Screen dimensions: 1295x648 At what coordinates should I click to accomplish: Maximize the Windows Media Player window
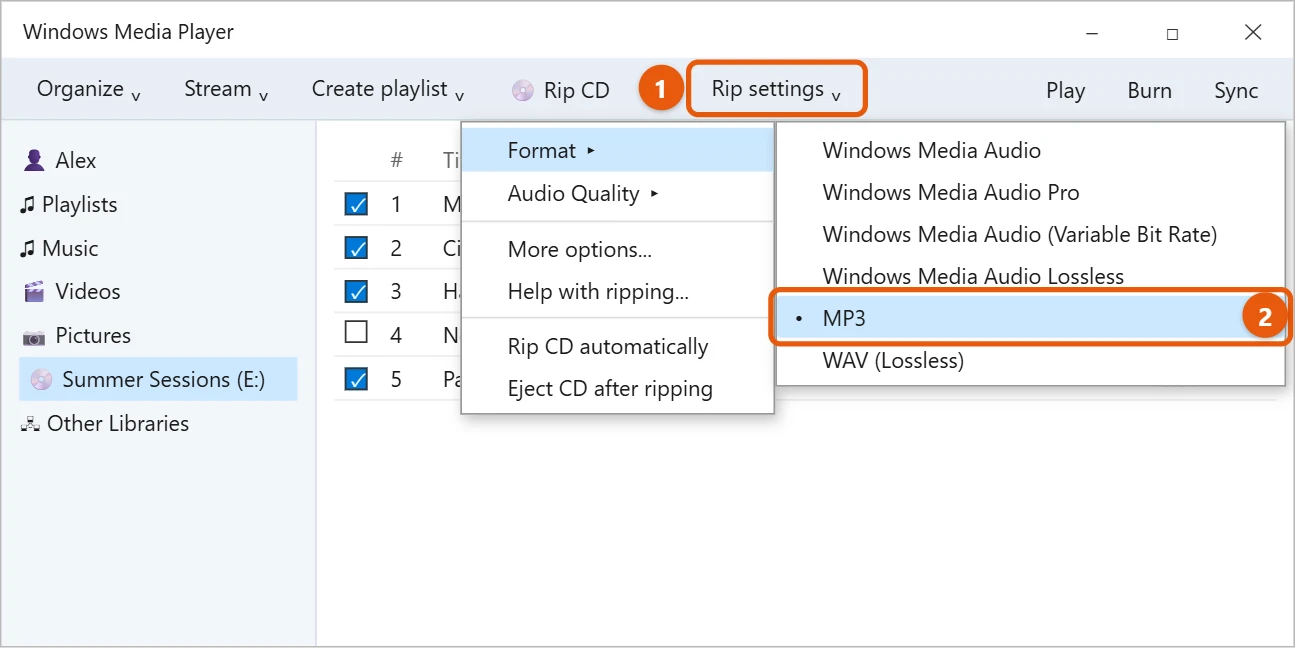coord(1172,33)
